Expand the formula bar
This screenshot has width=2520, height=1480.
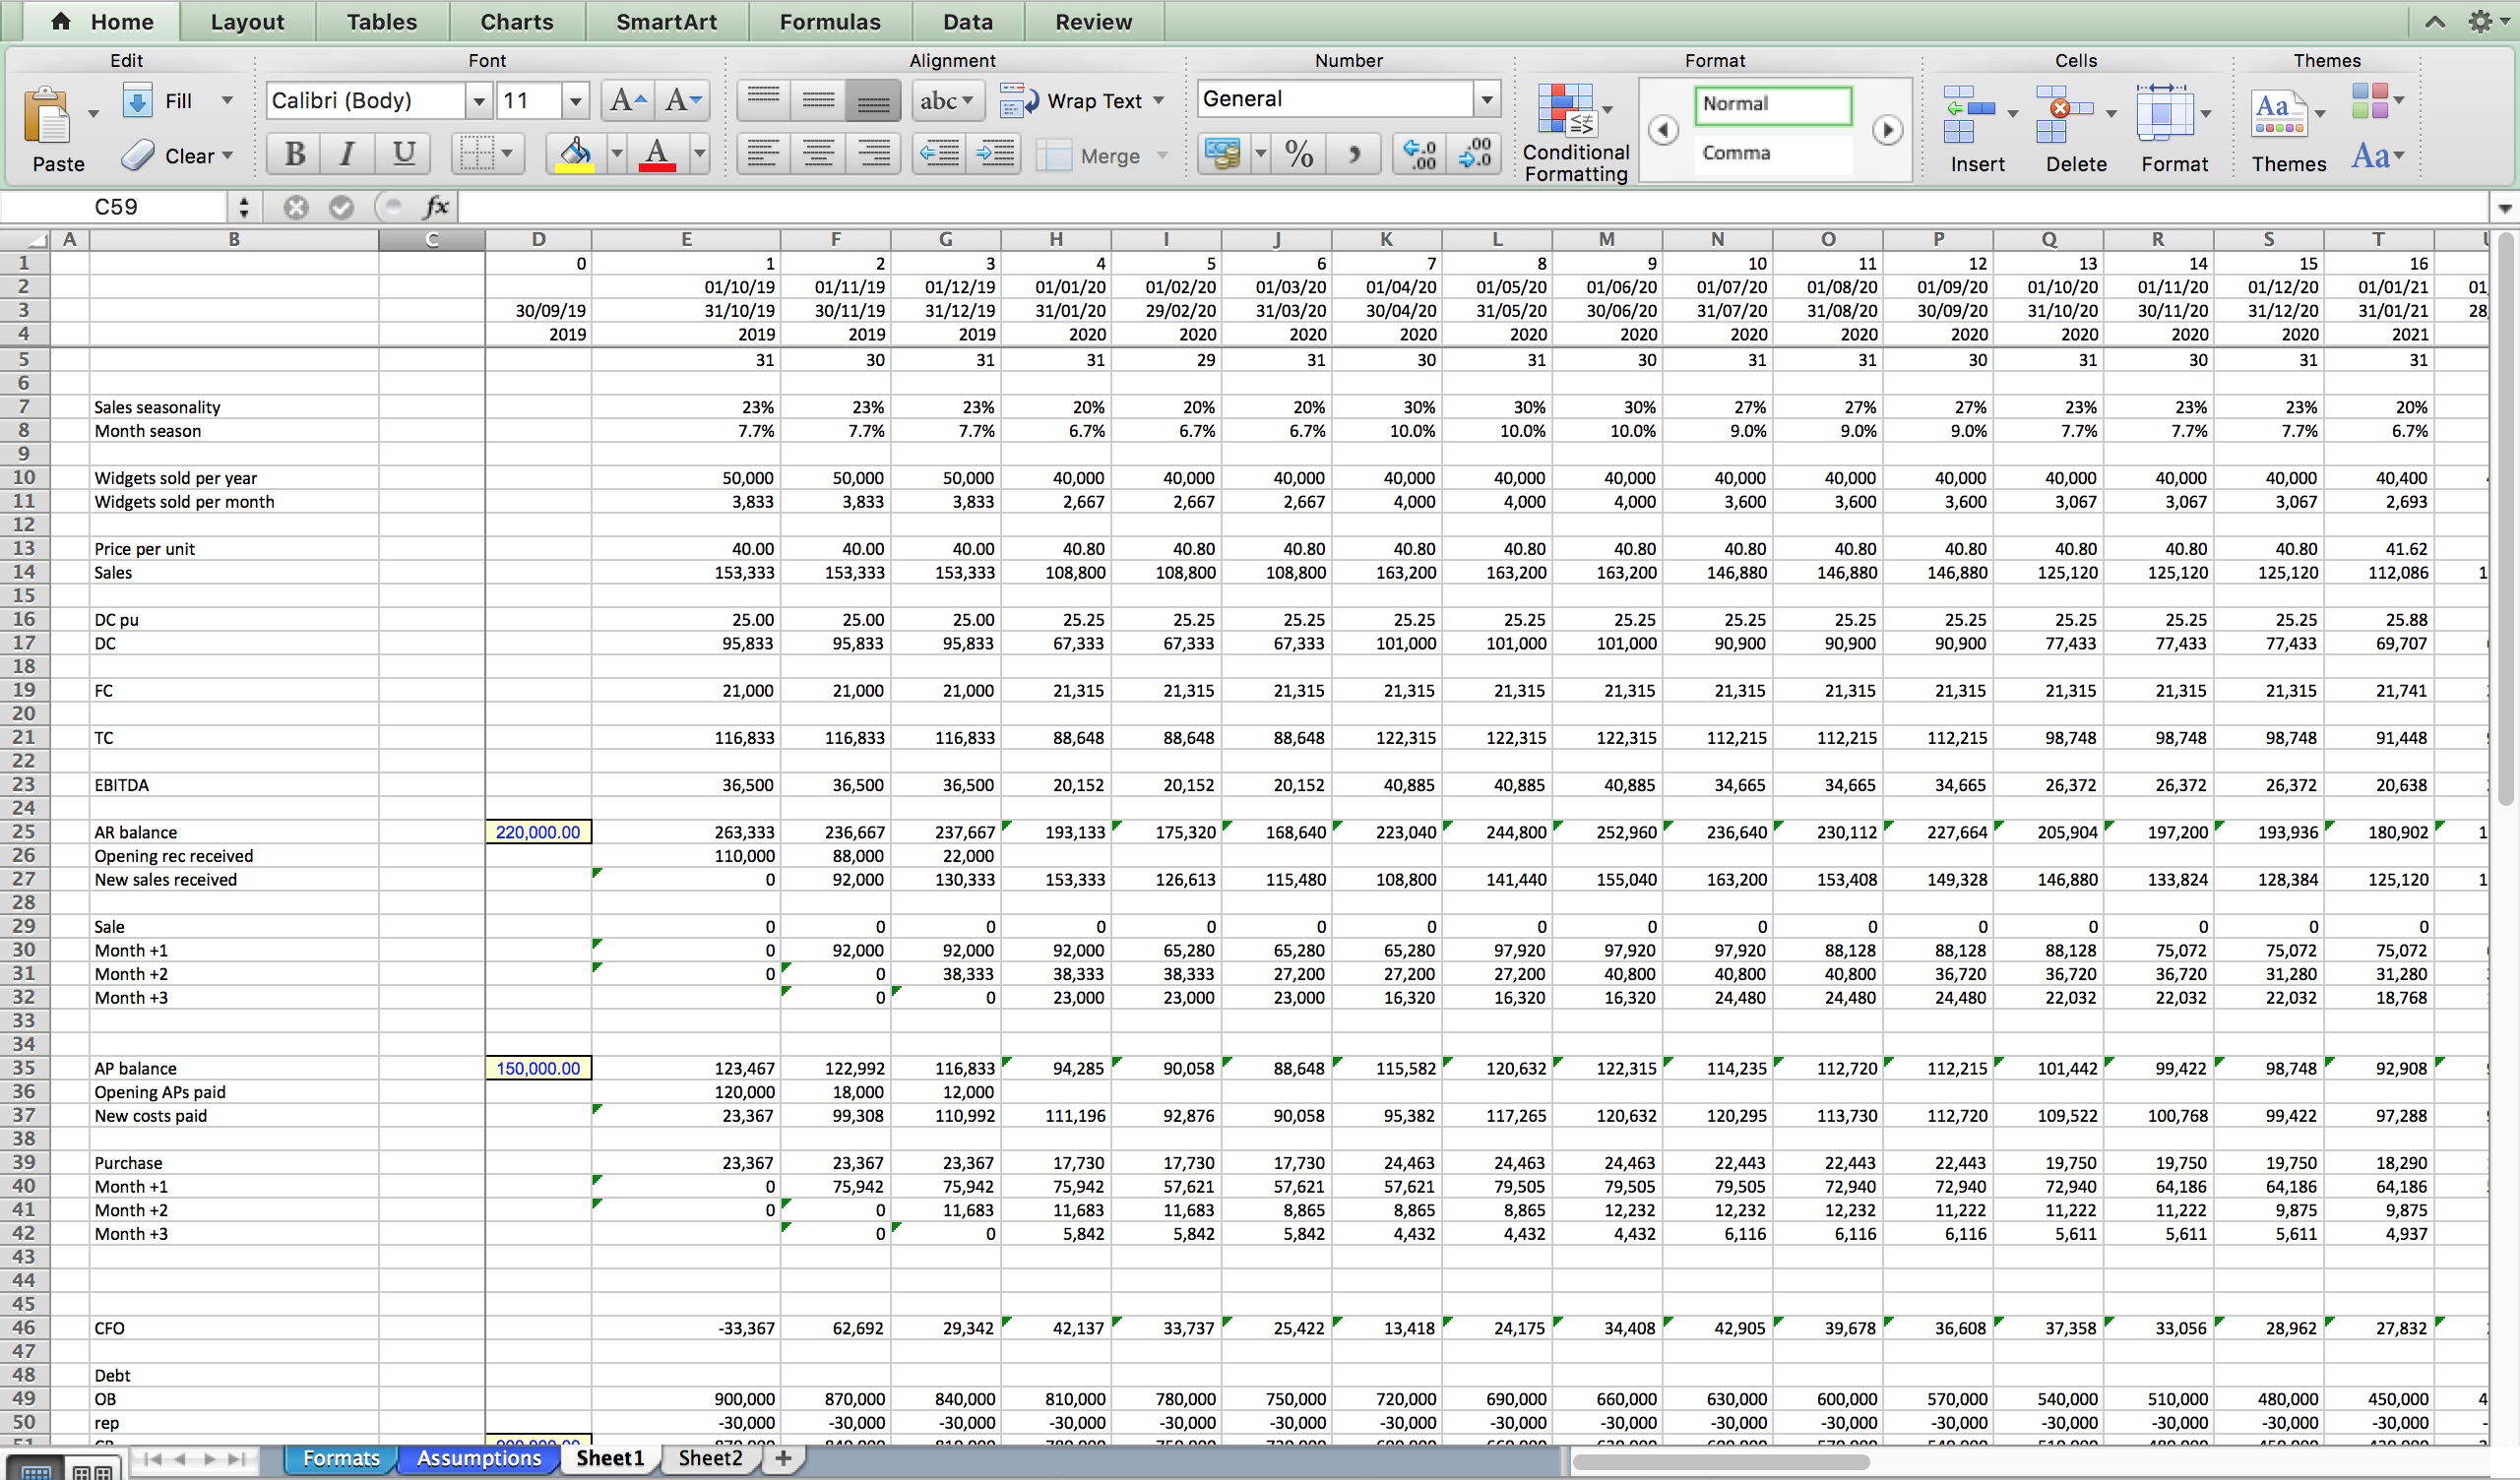click(2504, 208)
